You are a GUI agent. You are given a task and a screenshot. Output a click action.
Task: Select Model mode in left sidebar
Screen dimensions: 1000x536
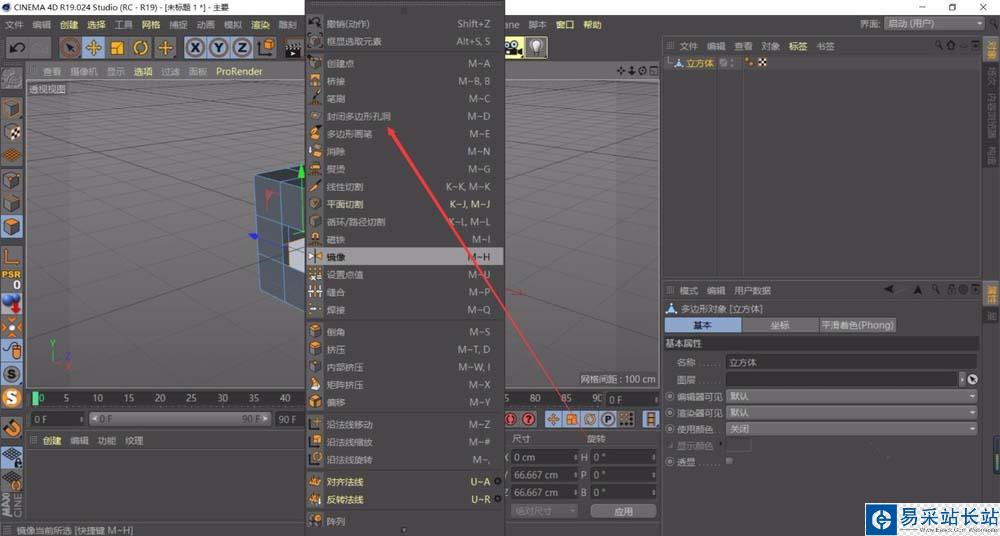pos(11,109)
